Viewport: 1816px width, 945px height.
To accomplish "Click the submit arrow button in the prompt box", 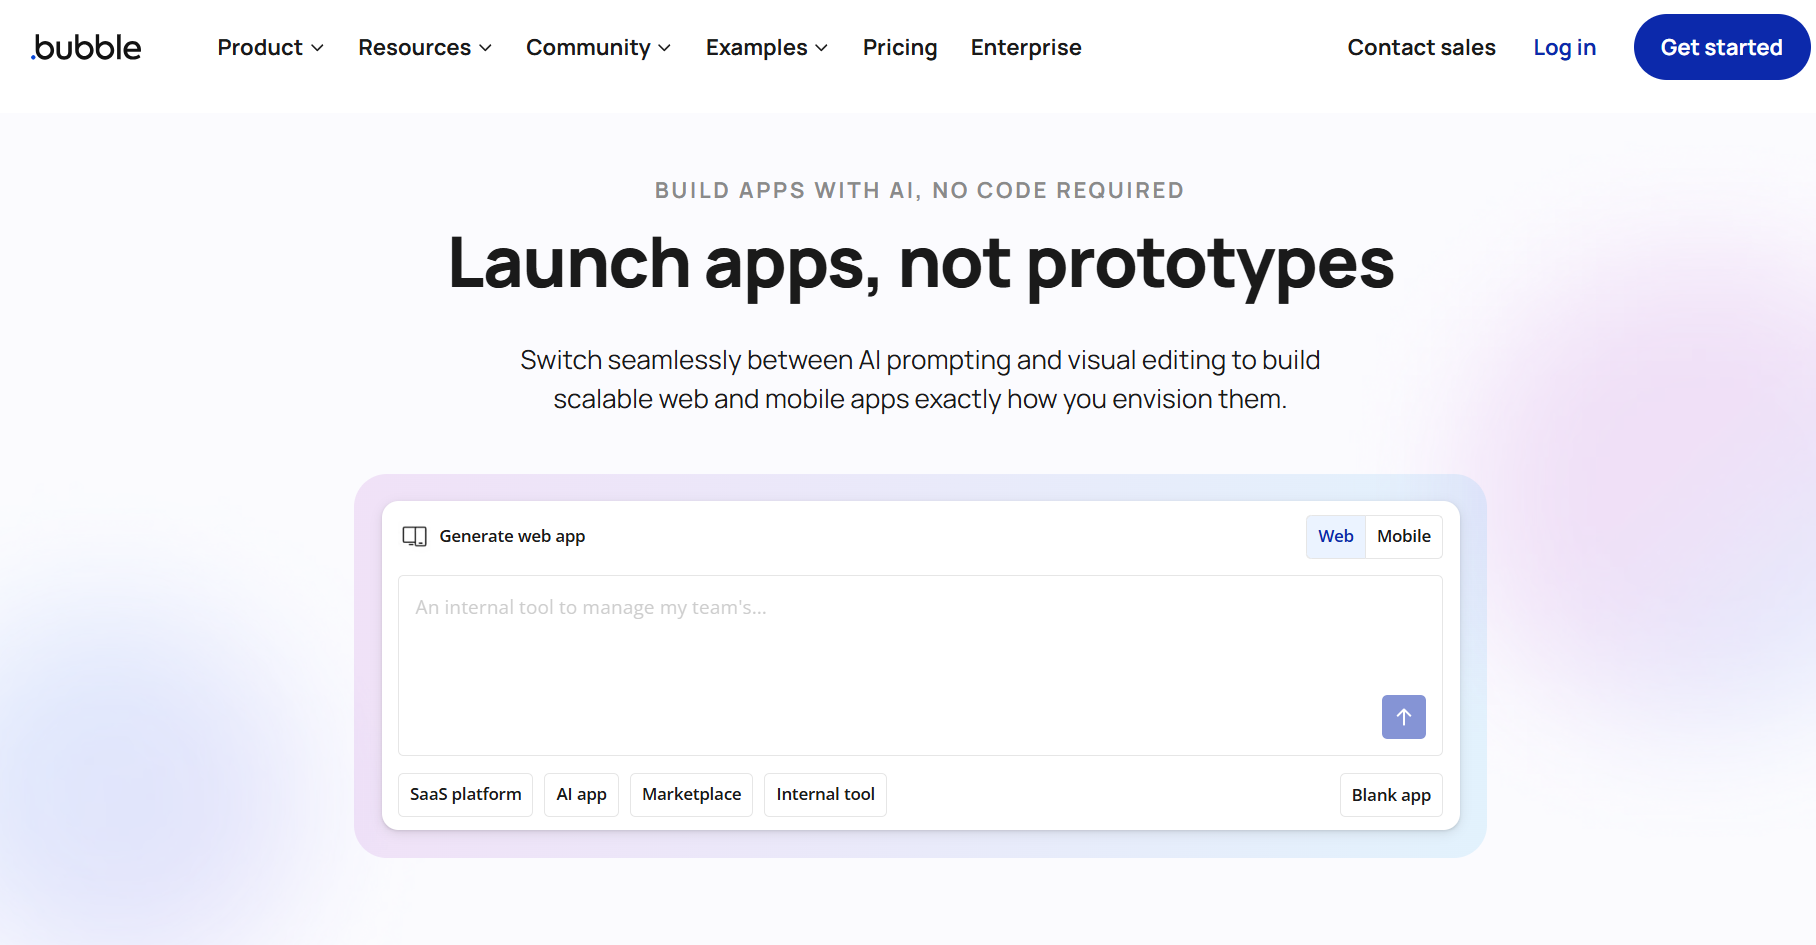I will 1403,717.
